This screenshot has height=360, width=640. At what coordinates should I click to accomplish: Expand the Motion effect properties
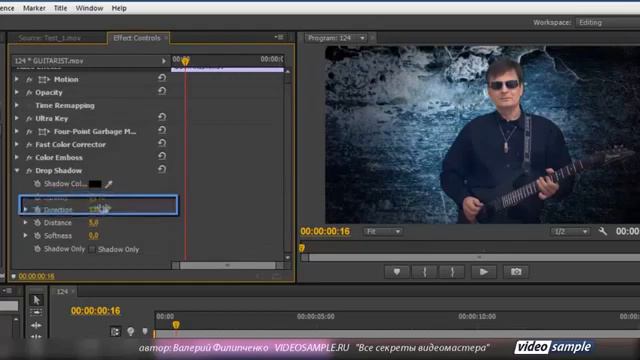[16, 79]
